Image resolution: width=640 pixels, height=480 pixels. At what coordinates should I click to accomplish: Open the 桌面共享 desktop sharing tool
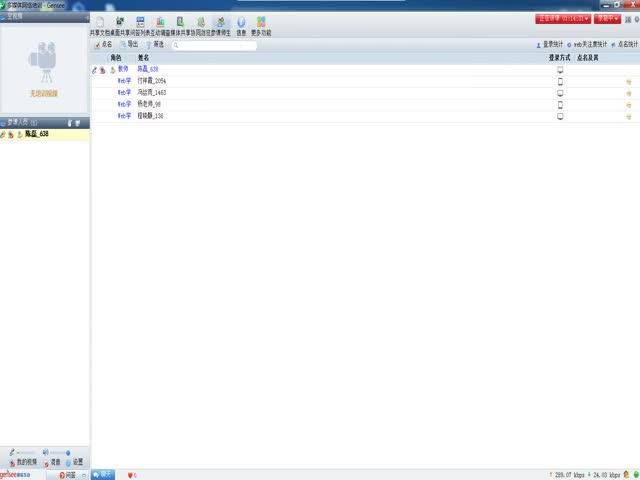(x=120, y=23)
